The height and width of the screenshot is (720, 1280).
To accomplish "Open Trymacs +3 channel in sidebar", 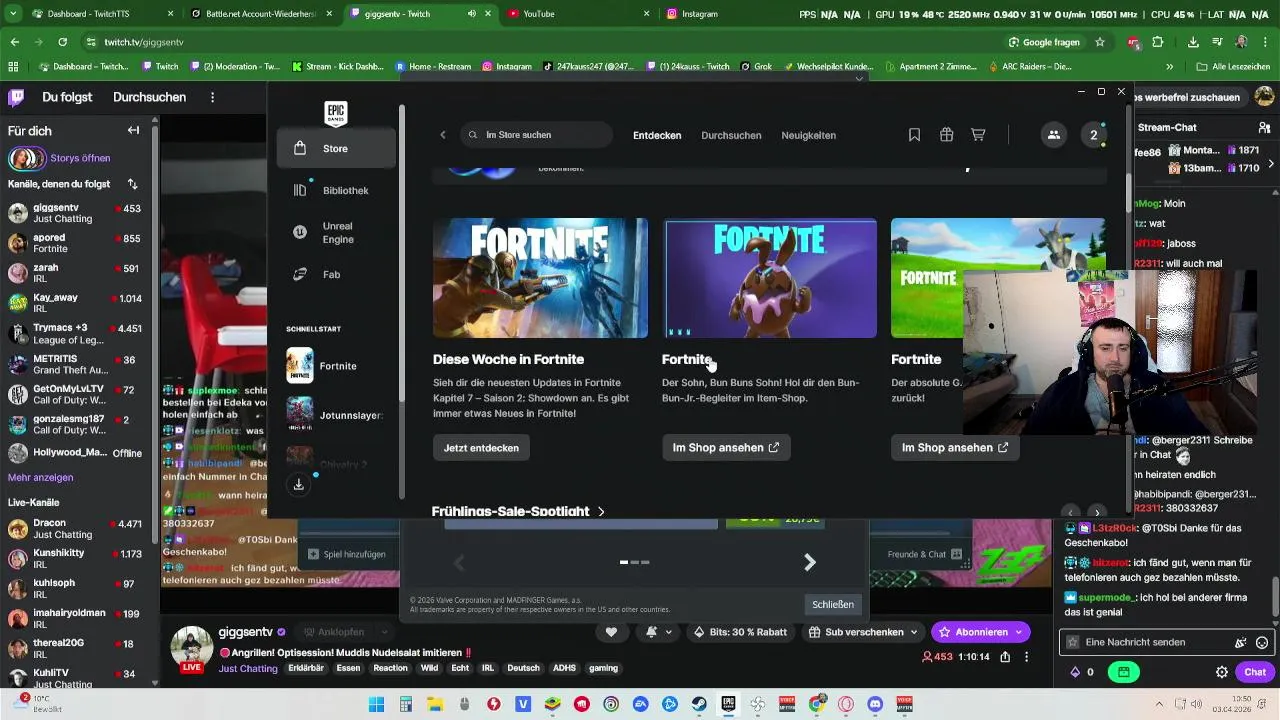I will (x=78, y=334).
